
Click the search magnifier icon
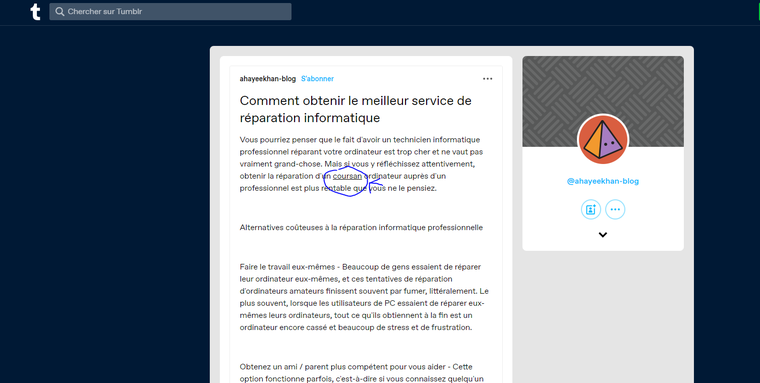tap(60, 12)
